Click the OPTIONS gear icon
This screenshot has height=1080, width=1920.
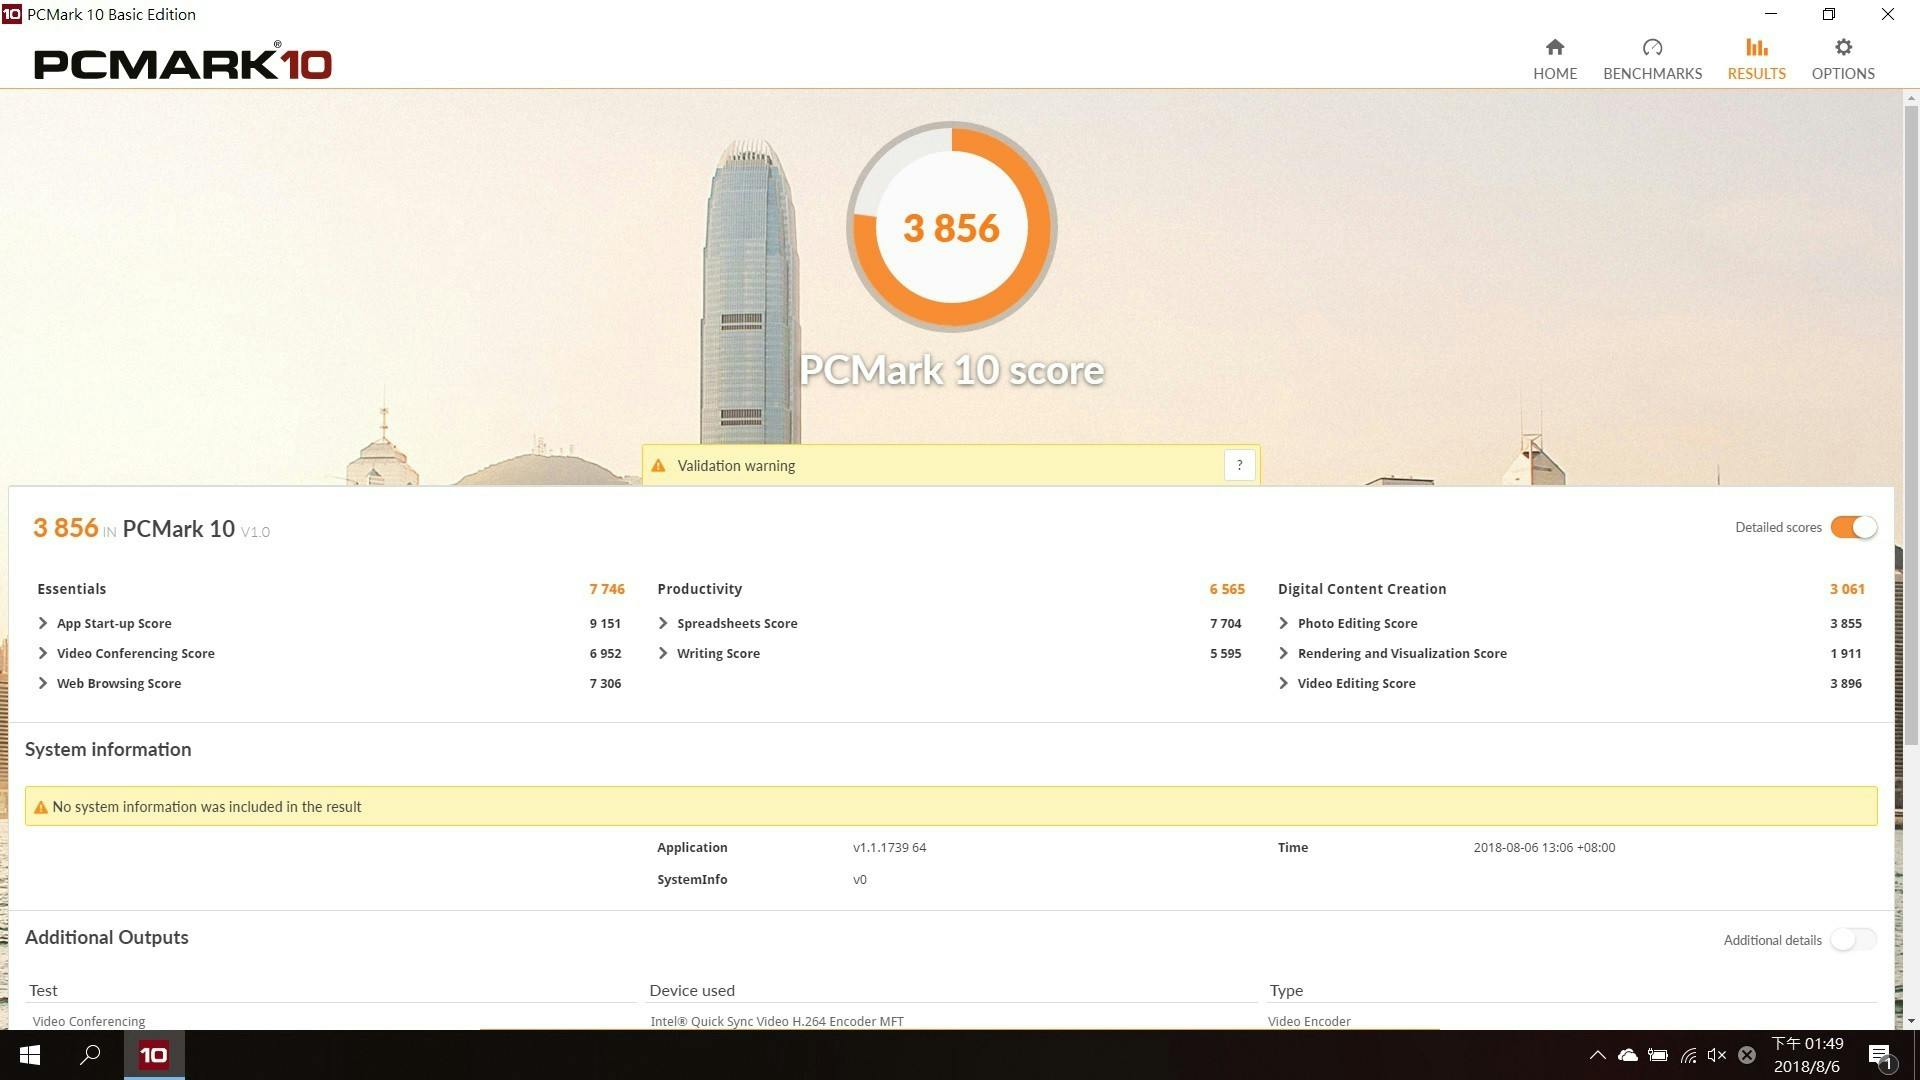click(x=1843, y=48)
